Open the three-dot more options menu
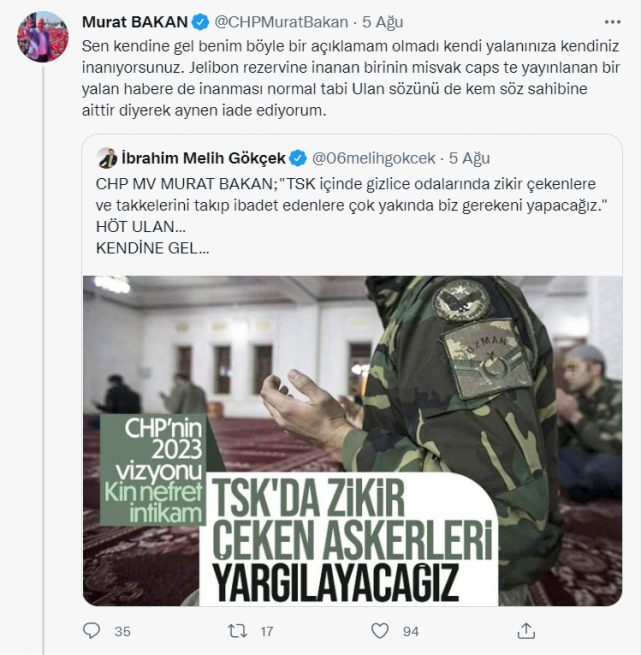The width and height of the screenshot is (641, 655). tap(612, 22)
